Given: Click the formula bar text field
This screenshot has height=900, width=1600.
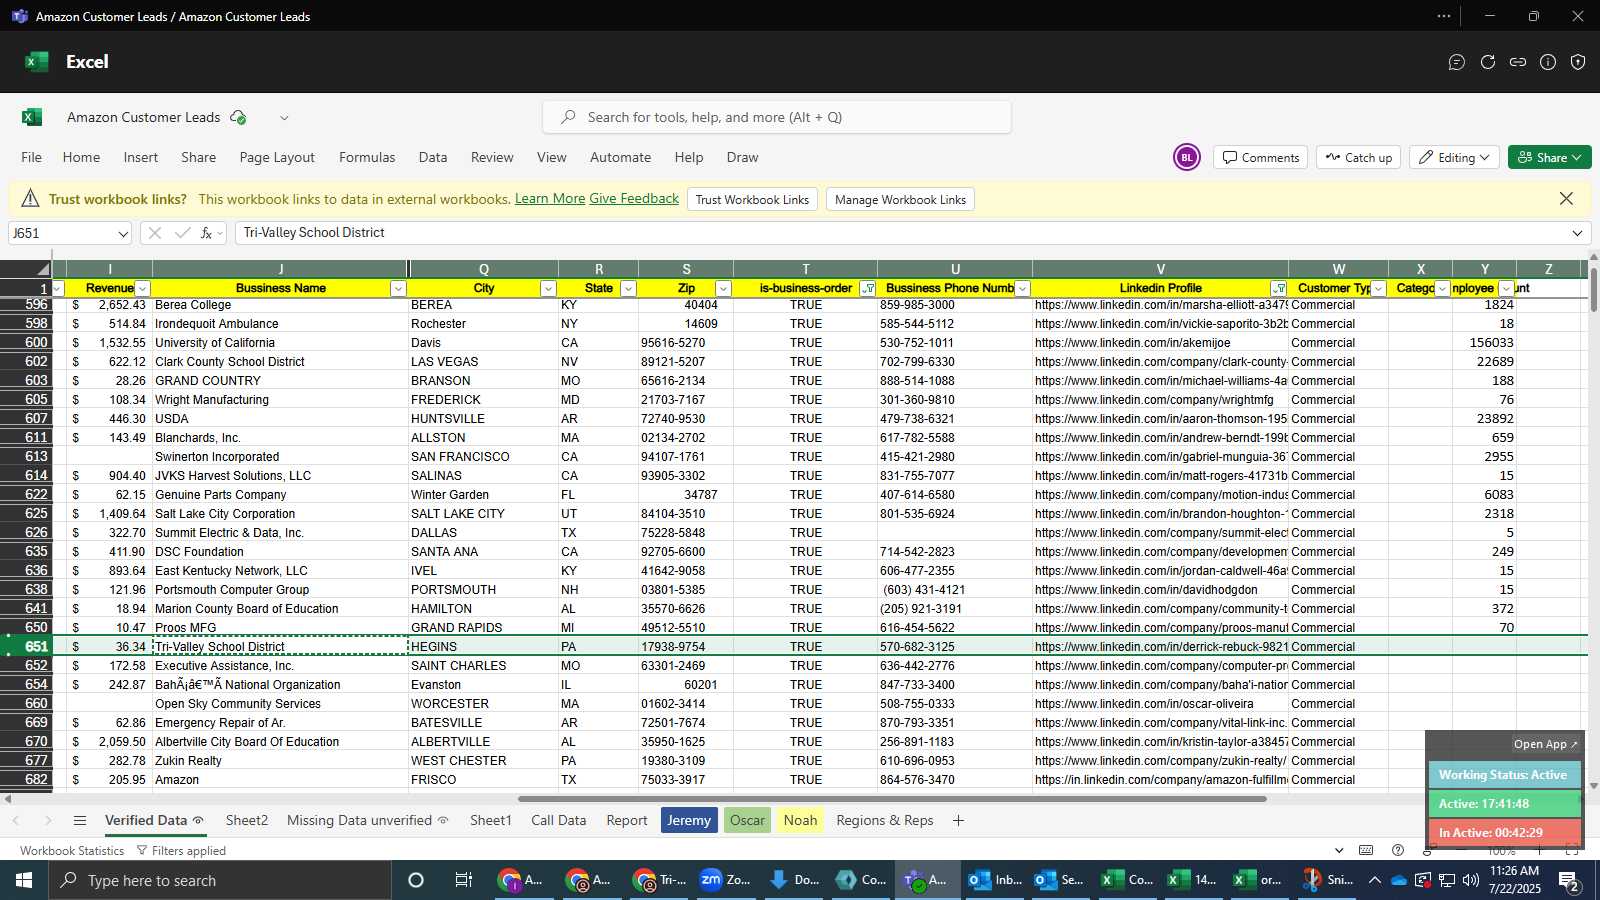Looking at the screenshot, I should (902, 233).
